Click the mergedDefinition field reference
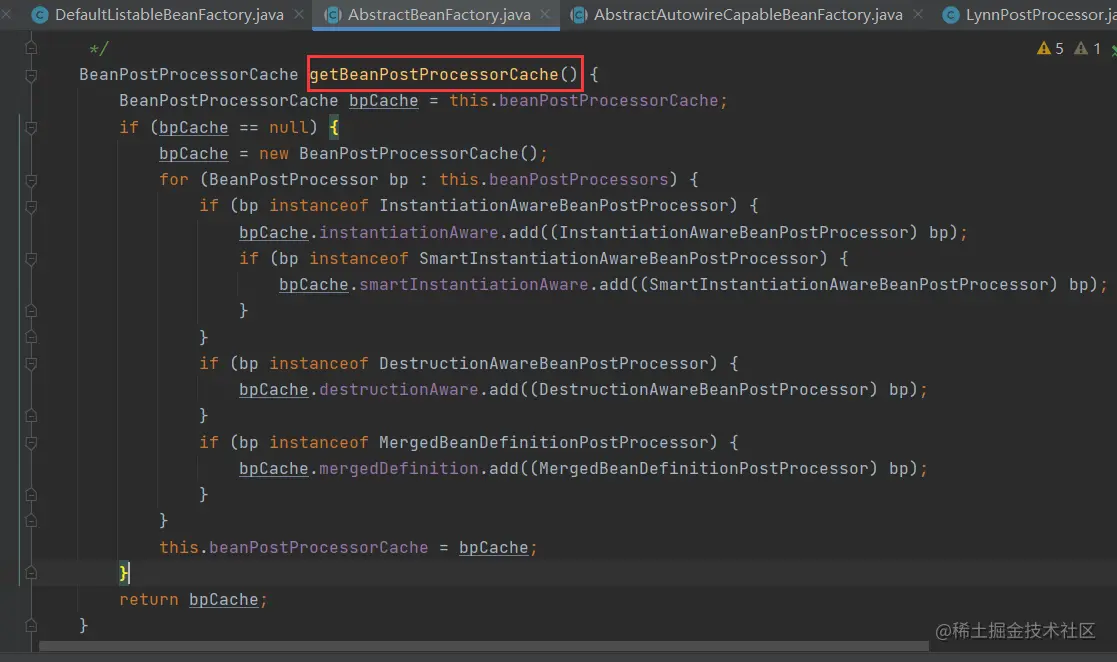Image resolution: width=1117 pixels, height=662 pixels. coord(398,468)
